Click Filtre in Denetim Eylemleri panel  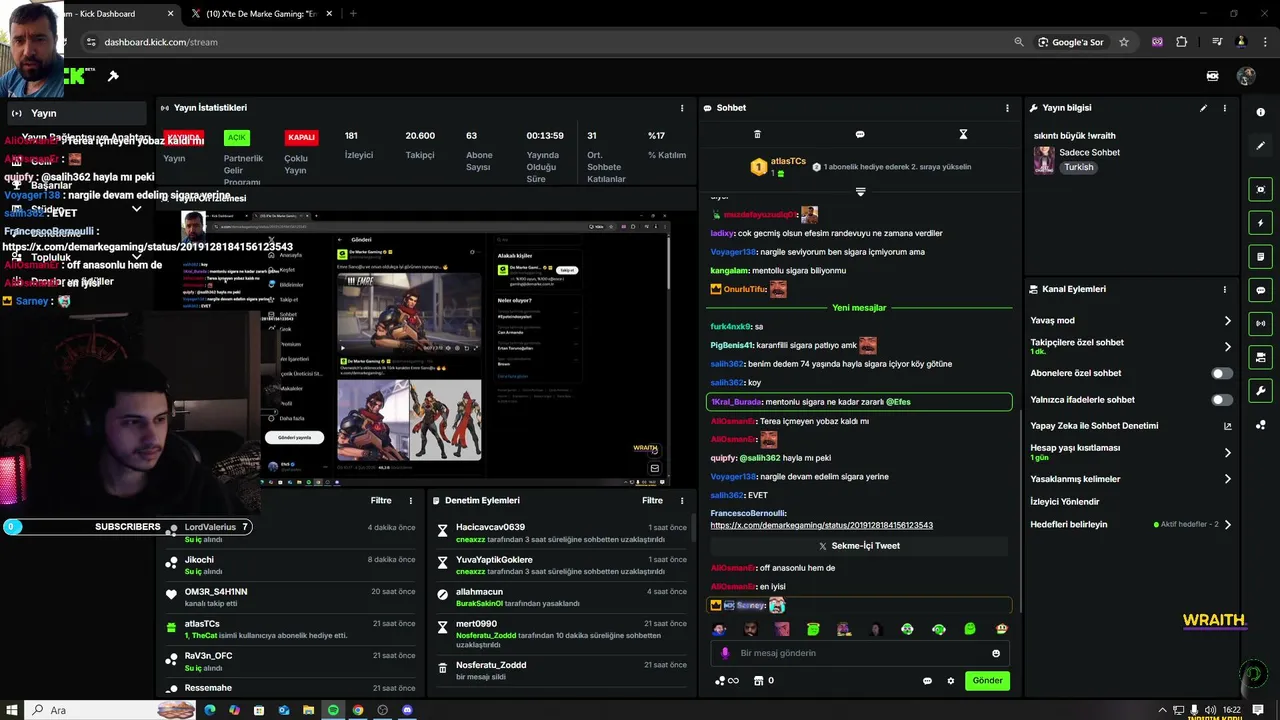point(652,500)
